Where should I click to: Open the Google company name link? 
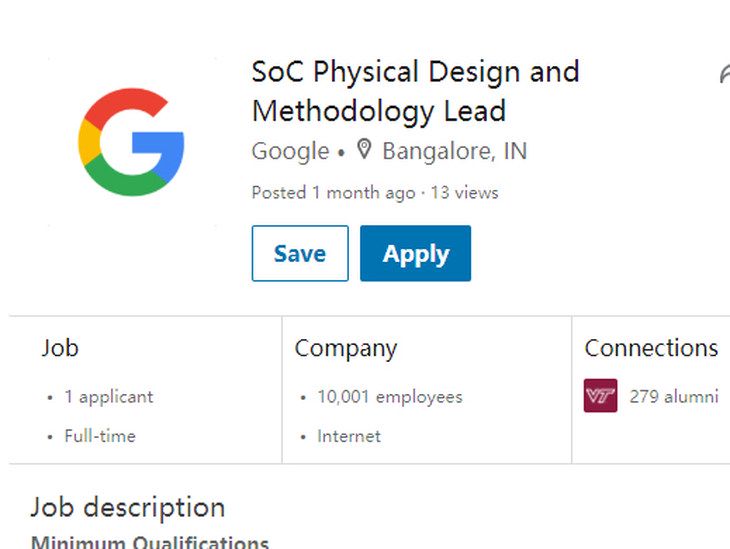tap(291, 151)
